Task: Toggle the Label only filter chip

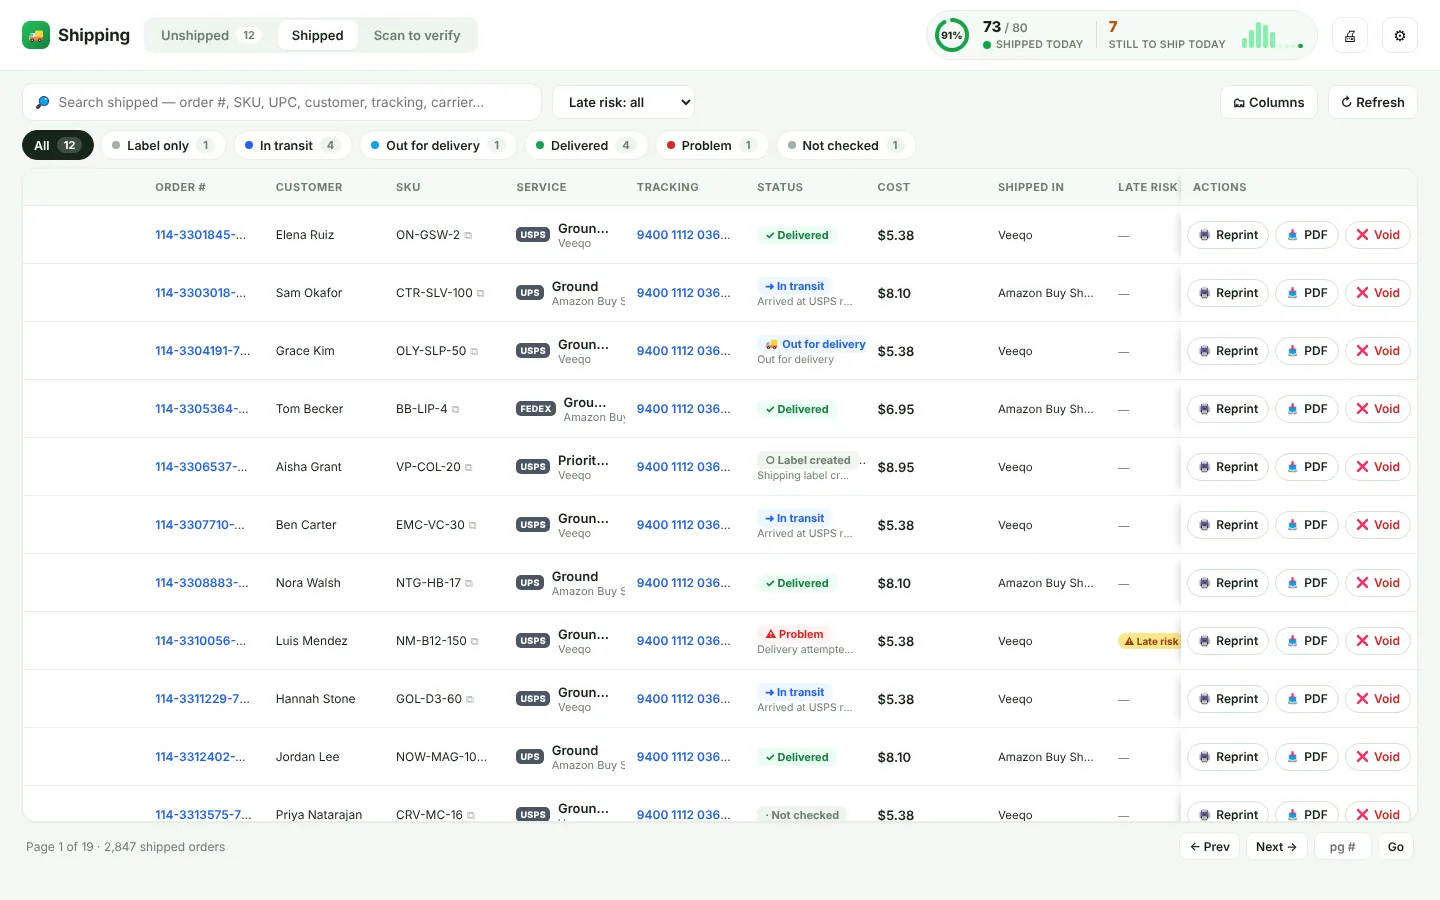Action: pos(162,145)
